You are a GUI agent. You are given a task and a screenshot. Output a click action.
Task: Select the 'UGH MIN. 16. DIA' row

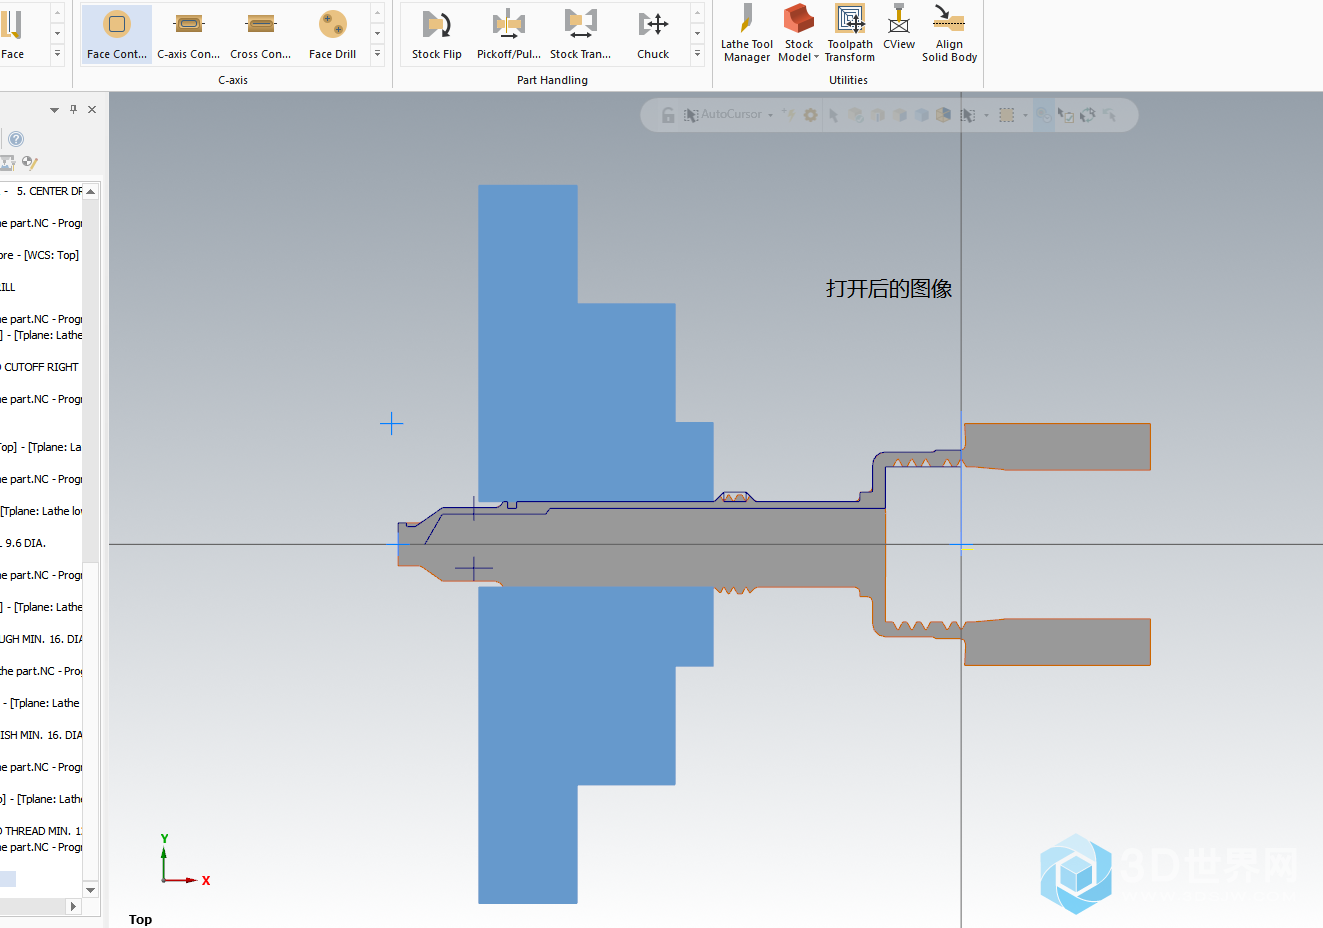41,639
